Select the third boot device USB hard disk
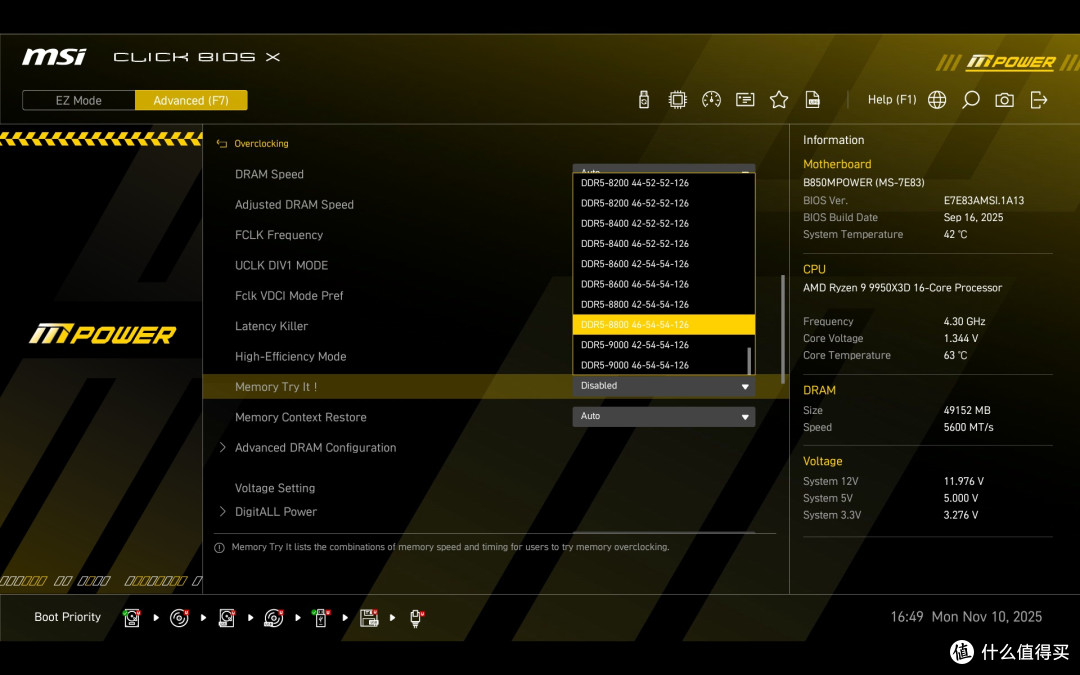Screen dimensions: 1080x675 click(x=227, y=618)
